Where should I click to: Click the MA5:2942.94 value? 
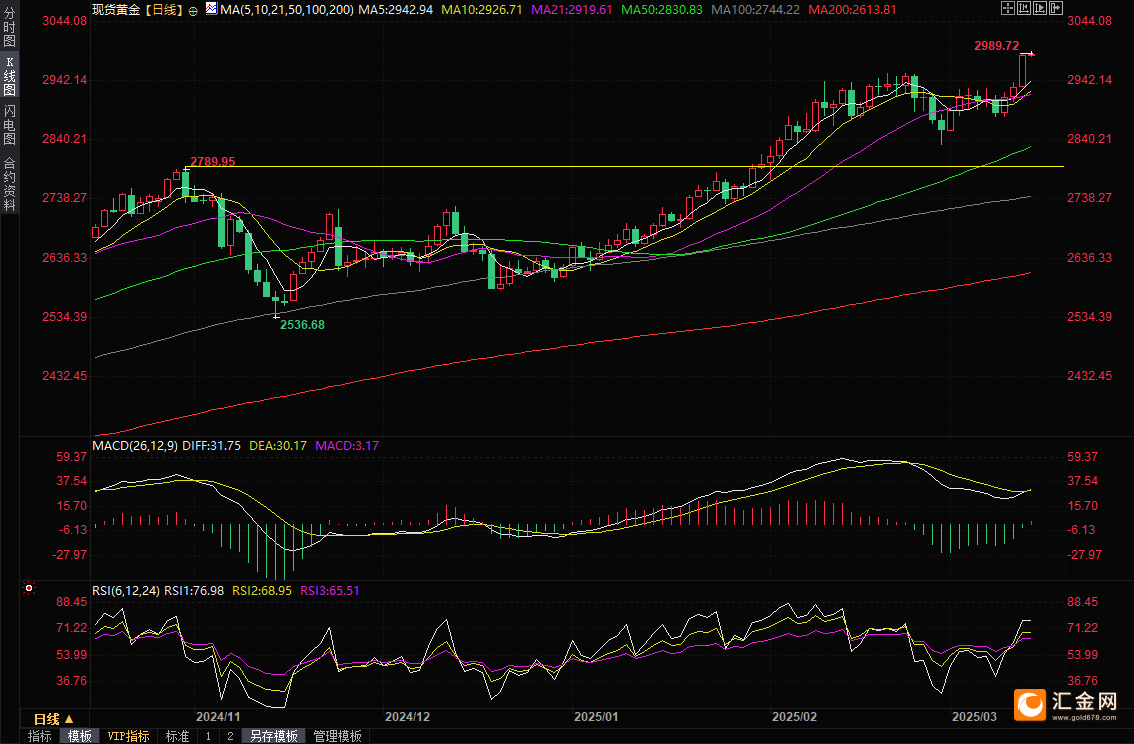pyautogui.click(x=396, y=10)
